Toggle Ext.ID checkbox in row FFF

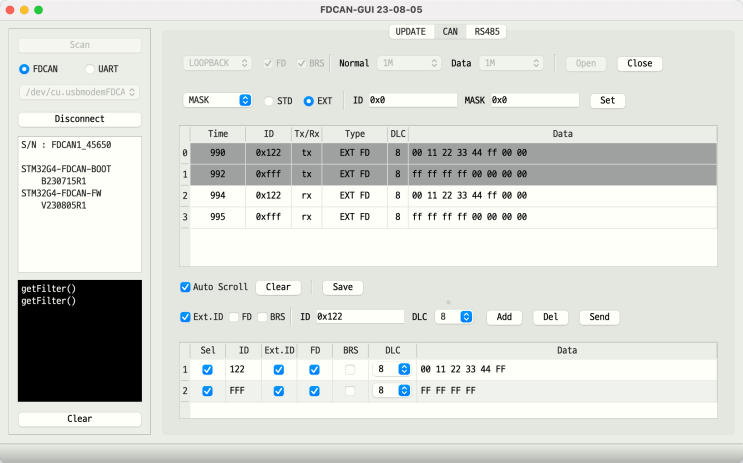point(279,391)
